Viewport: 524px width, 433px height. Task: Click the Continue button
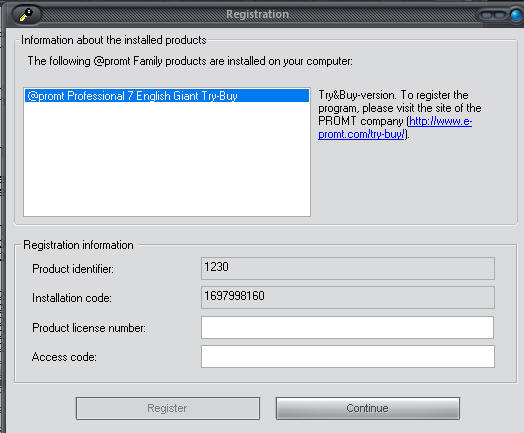click(x=368, y=408)
